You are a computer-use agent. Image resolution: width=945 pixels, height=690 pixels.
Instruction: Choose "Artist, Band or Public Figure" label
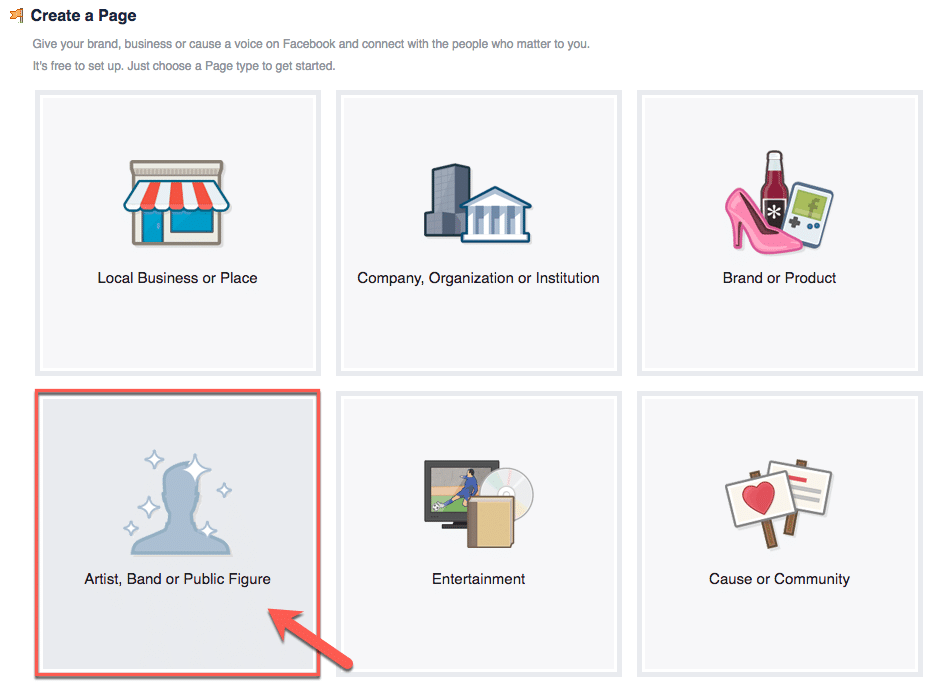click(x=177, y=579)
